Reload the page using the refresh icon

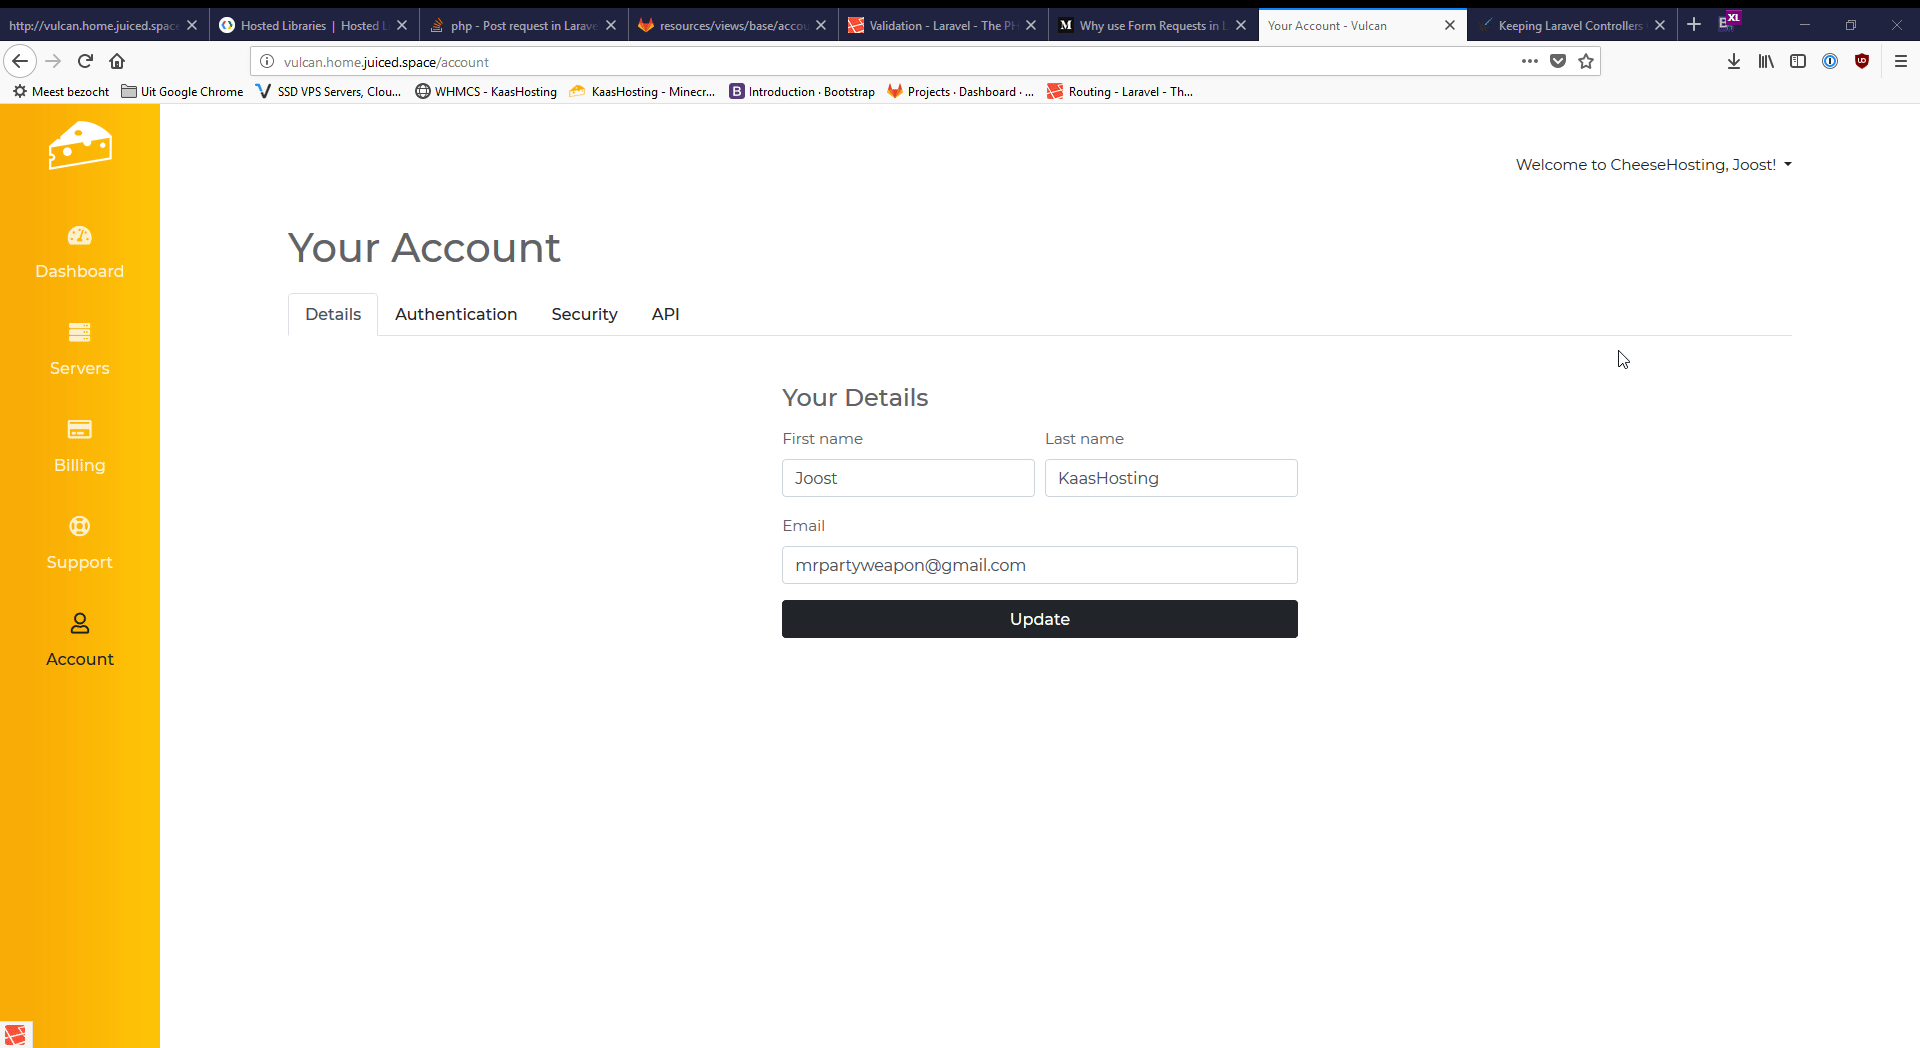86,62
